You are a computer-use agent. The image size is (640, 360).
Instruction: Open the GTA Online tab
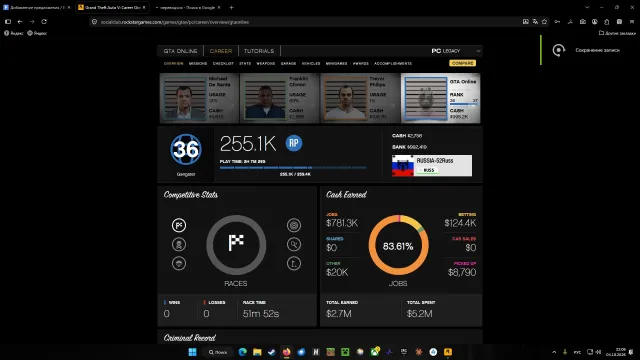coord(180,51)
